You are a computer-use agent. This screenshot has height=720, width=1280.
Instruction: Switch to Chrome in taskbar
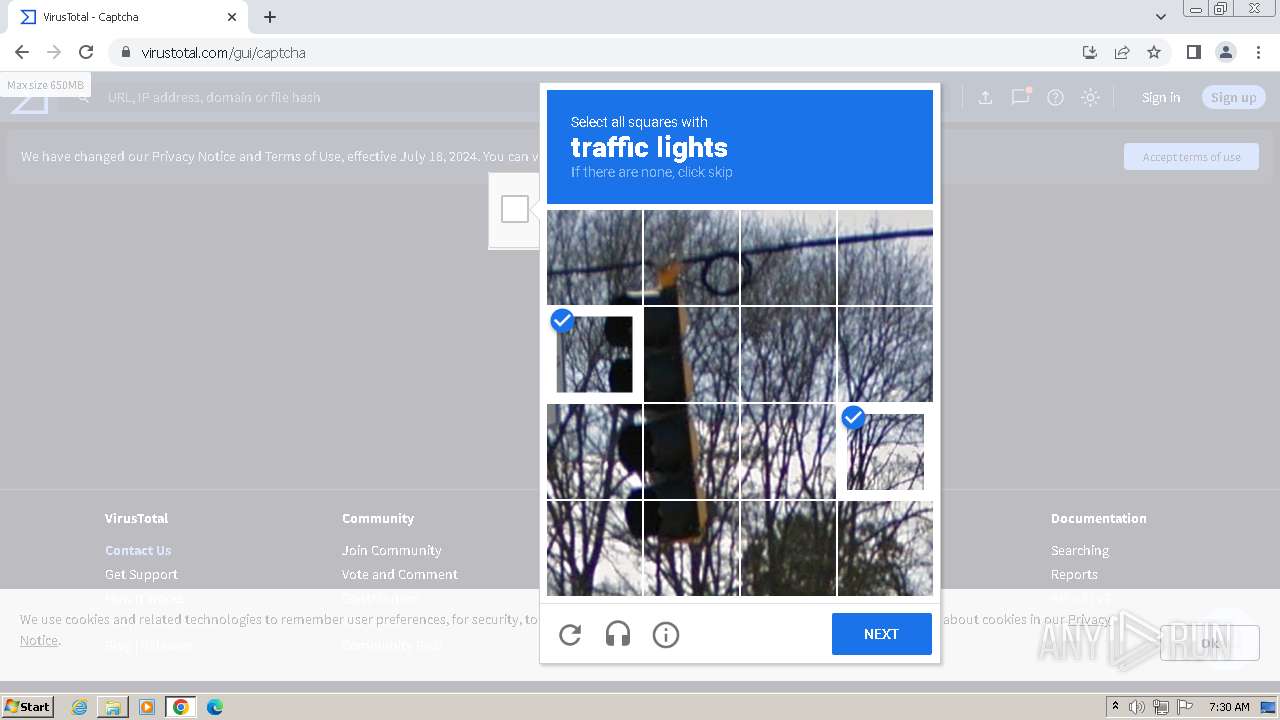tap(180, 707)
